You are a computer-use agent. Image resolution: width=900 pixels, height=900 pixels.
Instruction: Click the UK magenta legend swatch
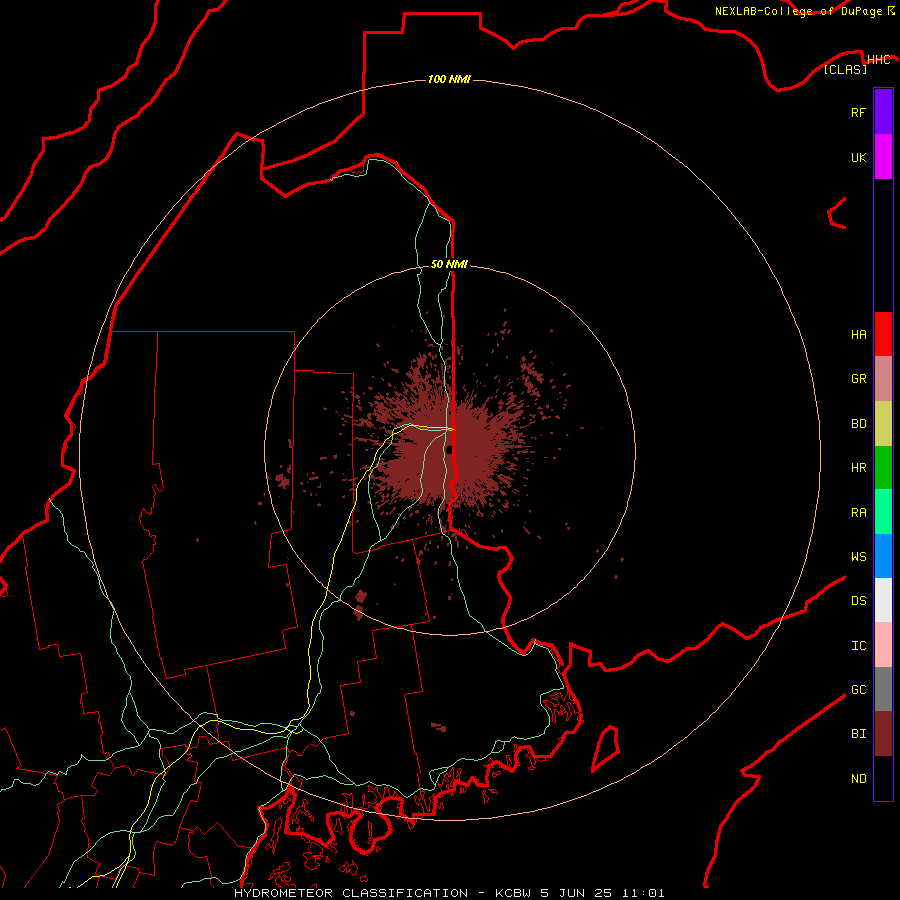point(883,157)
